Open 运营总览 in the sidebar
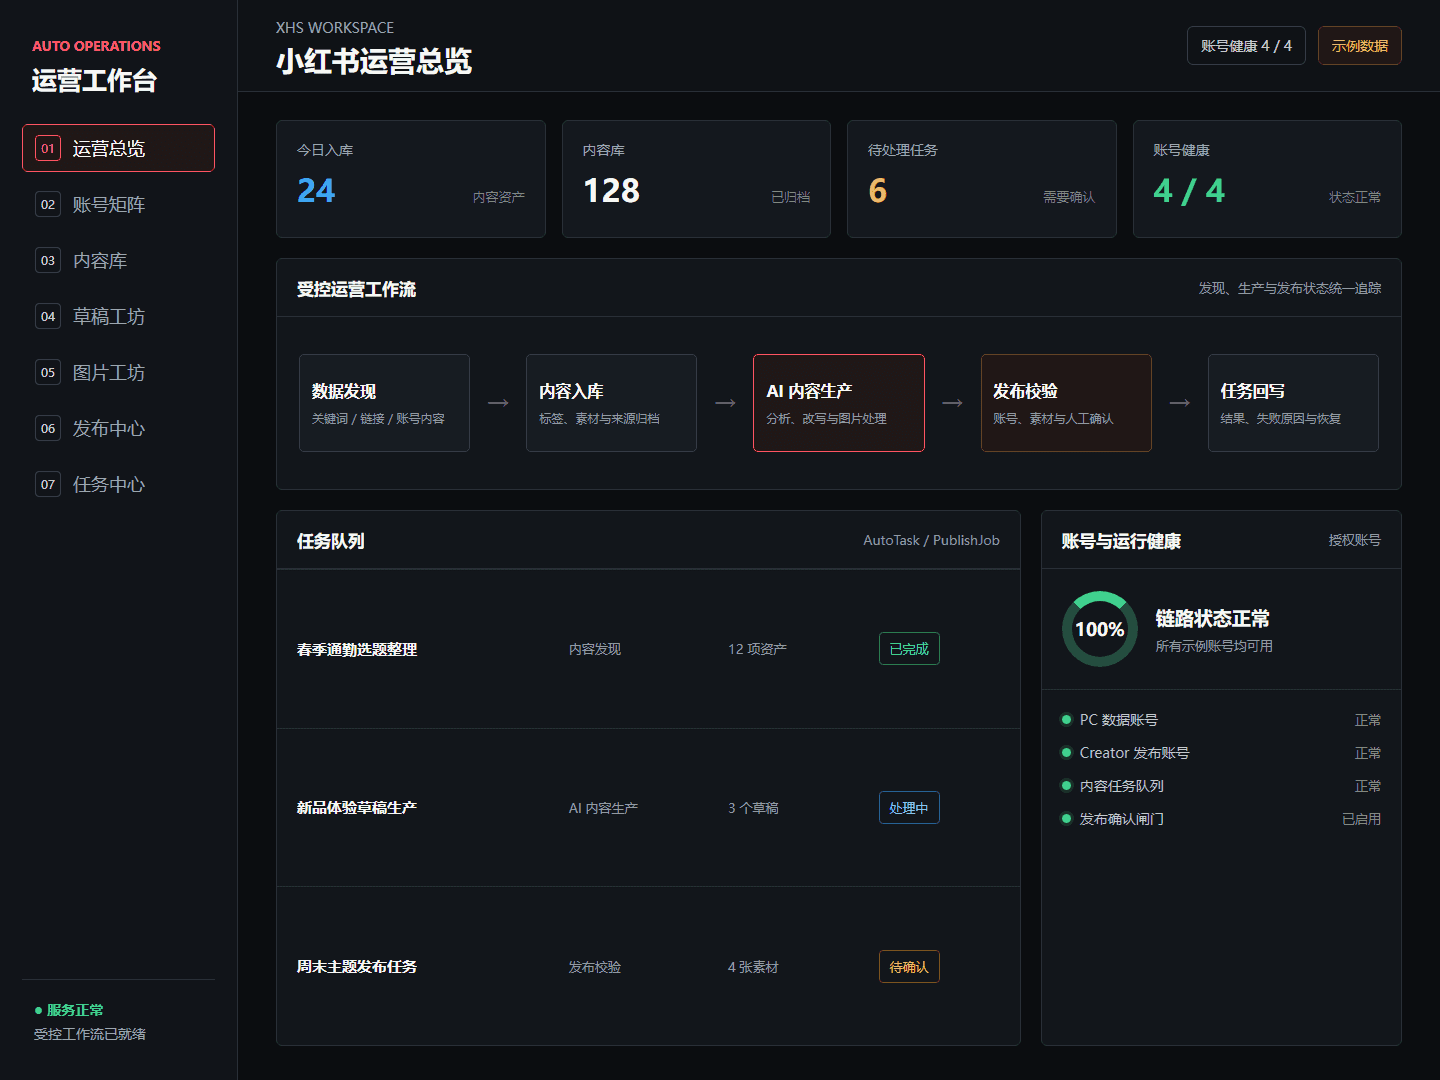The image size is (1440, 1080). [x=118, y=148]
